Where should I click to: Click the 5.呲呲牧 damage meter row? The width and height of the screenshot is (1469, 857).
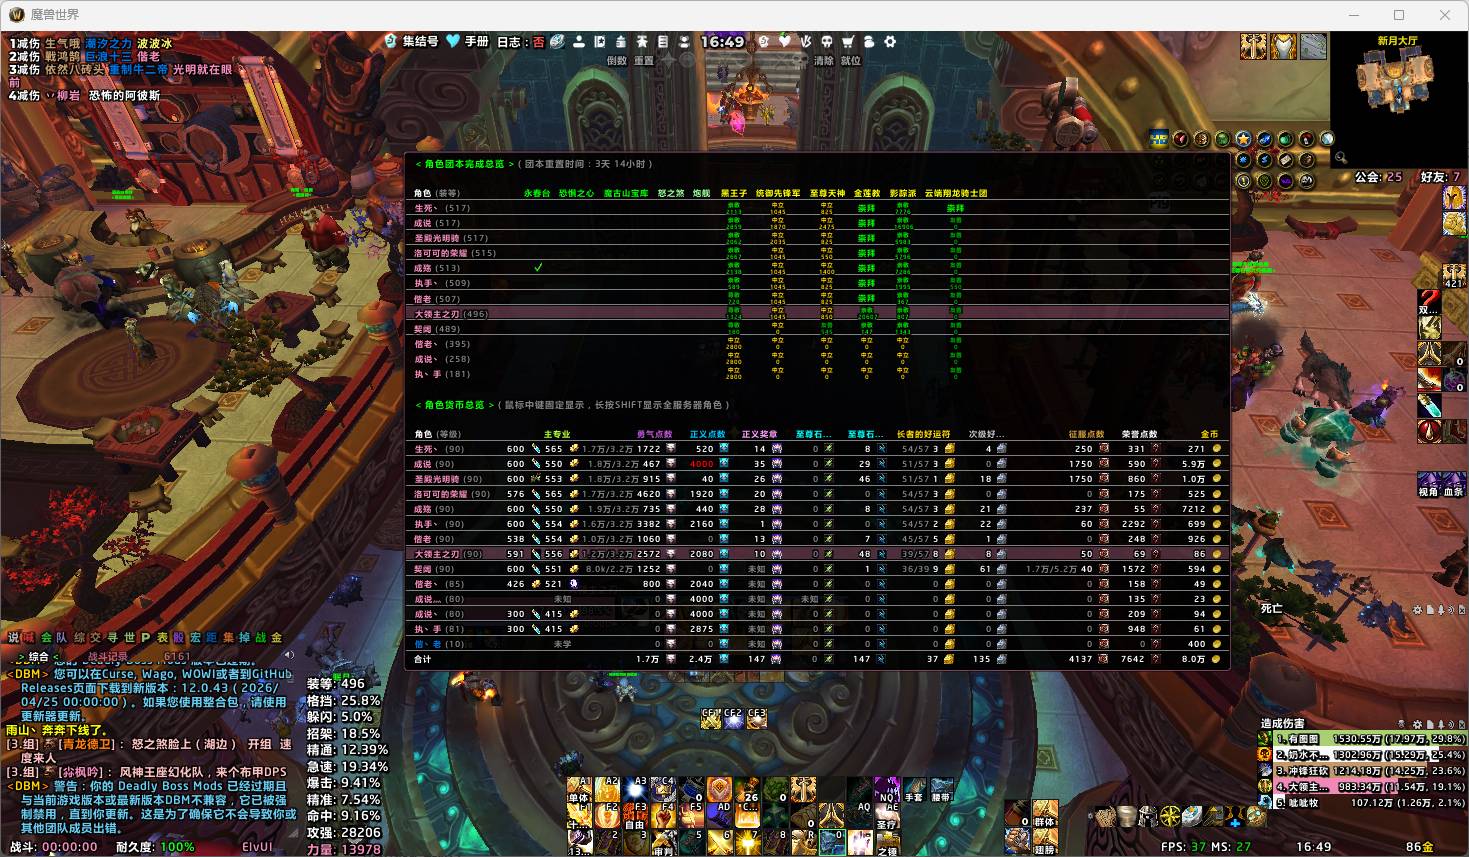tap(1363, 802)
